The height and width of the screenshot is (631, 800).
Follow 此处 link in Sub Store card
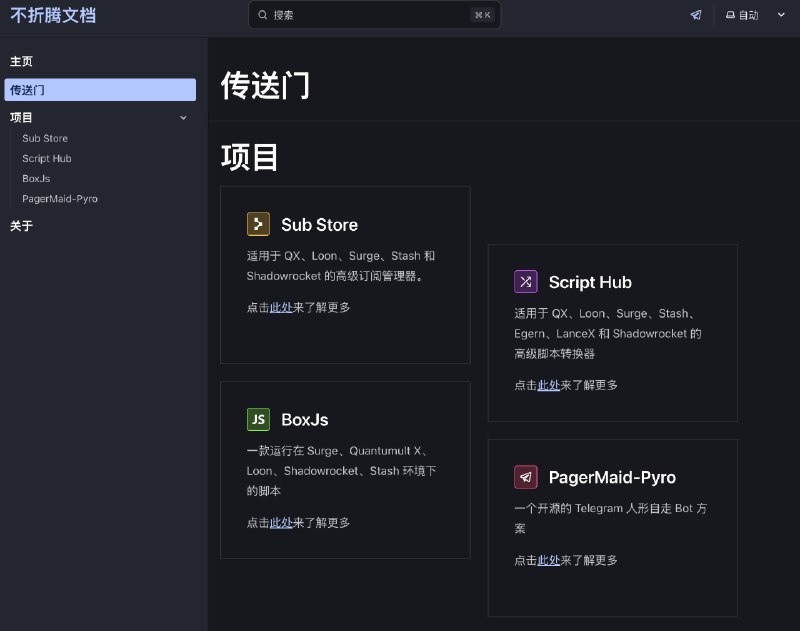point(281,308)
